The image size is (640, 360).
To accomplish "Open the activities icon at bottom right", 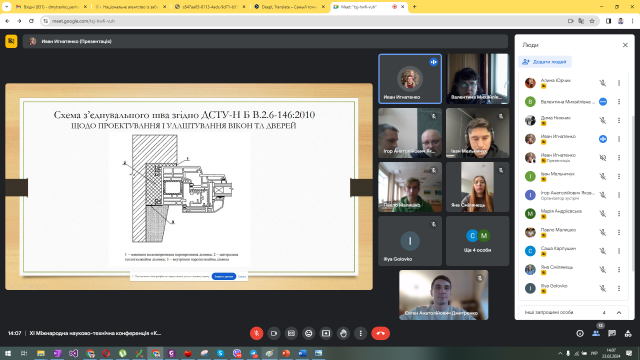I will click(x=628, y=333).
